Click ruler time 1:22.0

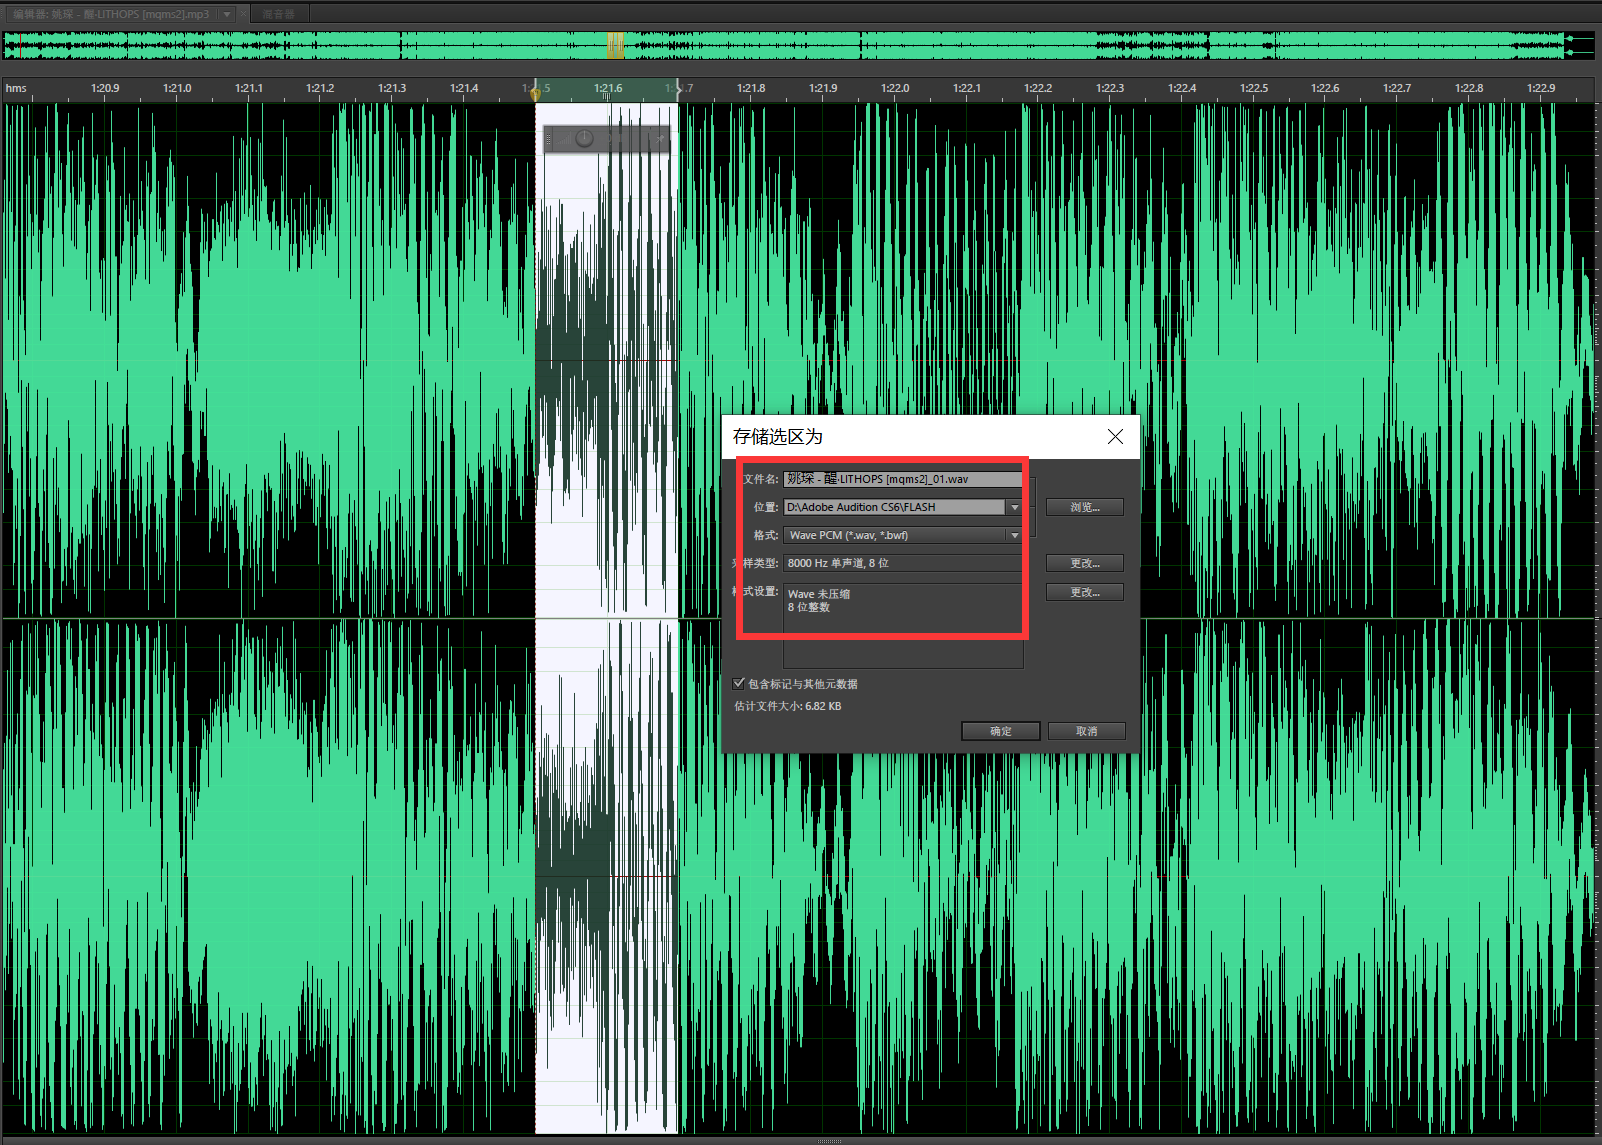(895, 88)
